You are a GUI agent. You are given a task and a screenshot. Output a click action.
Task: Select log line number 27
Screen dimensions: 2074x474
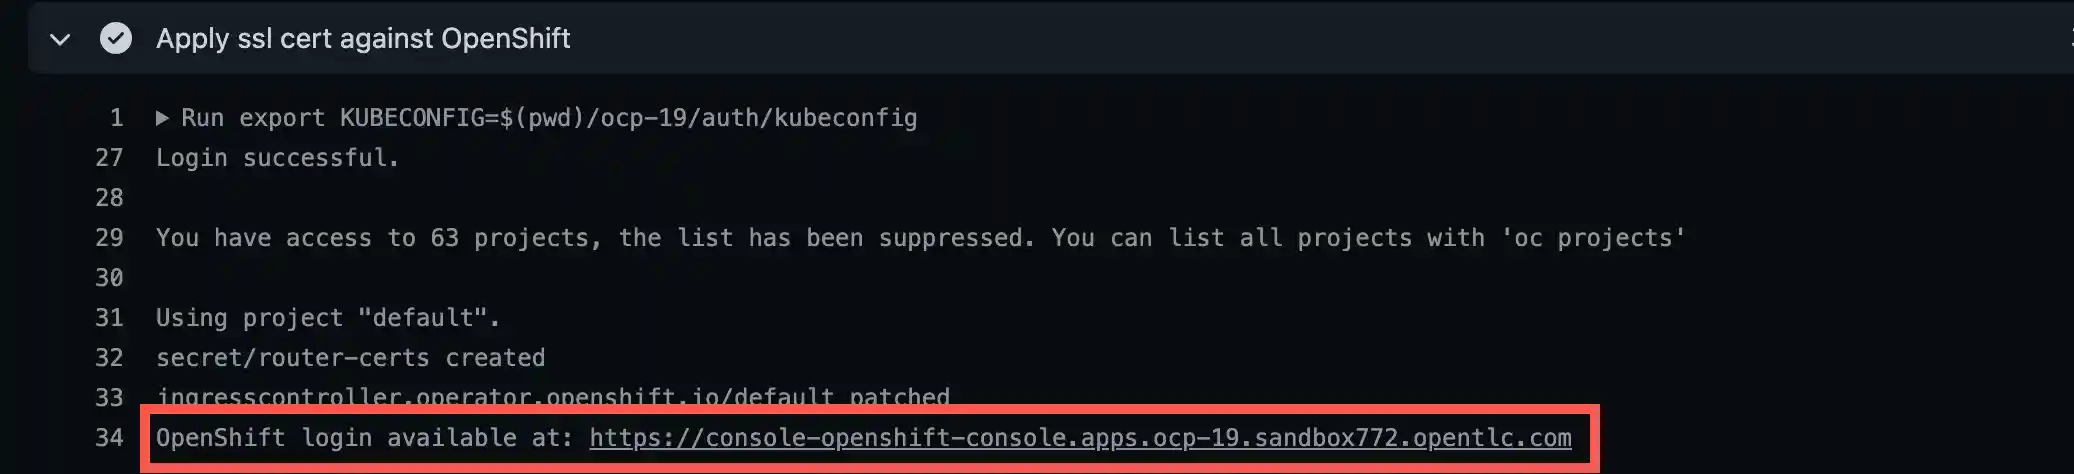point(109,158)
